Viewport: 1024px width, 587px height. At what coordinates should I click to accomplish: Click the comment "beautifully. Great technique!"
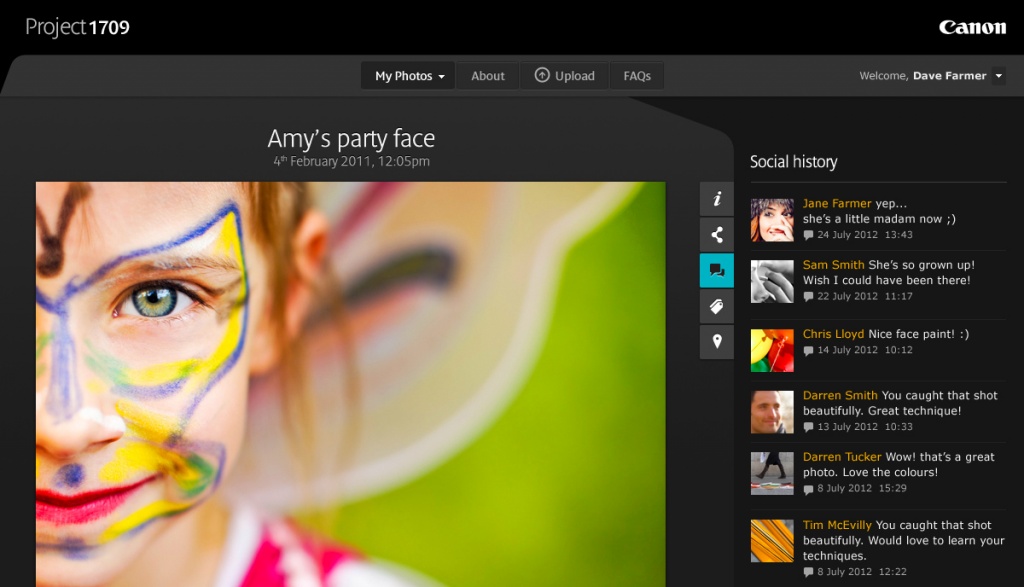point(882,411)
